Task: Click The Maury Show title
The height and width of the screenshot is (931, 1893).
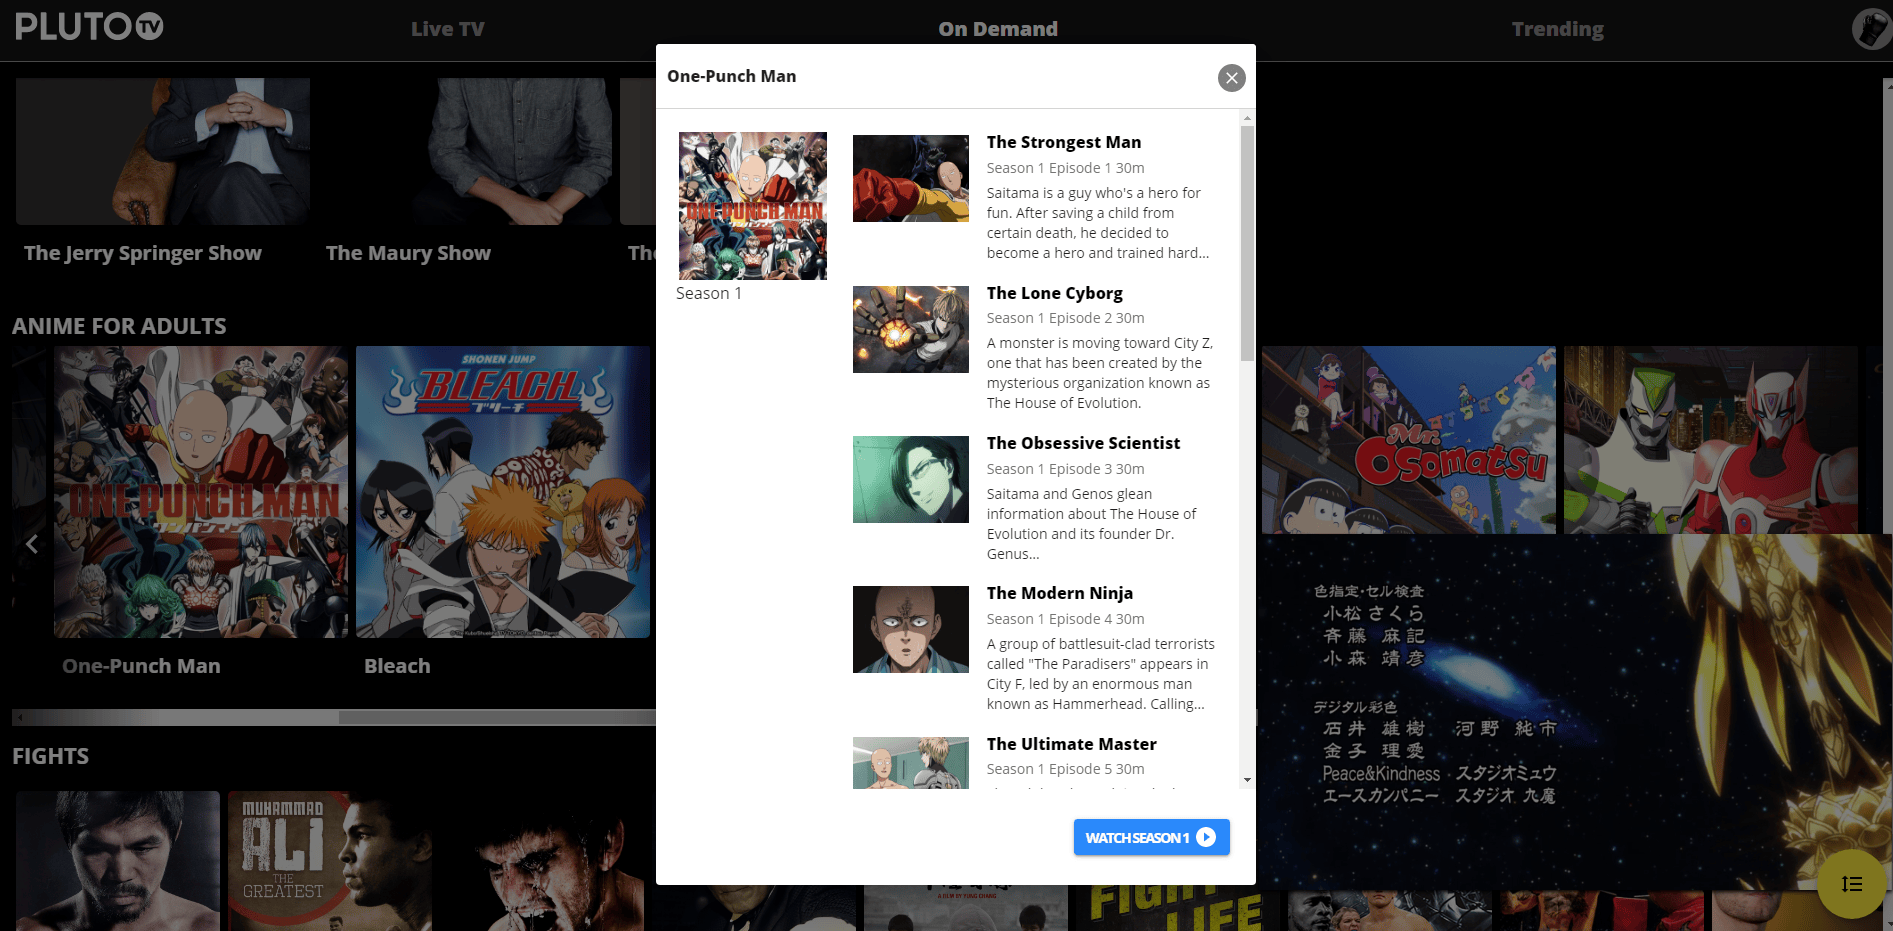Action: 408,253
